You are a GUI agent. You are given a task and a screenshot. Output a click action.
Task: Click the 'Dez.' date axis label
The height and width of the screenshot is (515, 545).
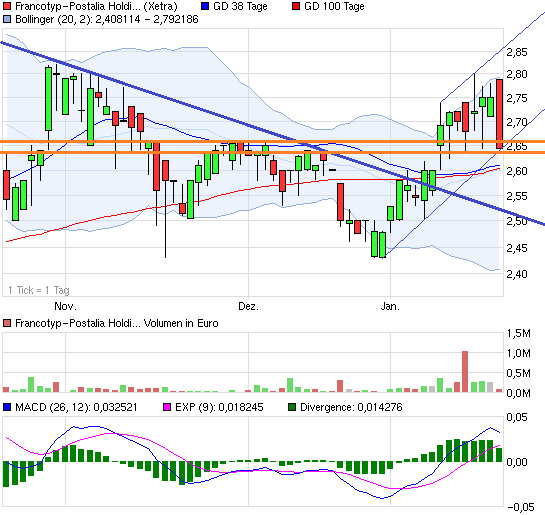(x=248, y=306)
